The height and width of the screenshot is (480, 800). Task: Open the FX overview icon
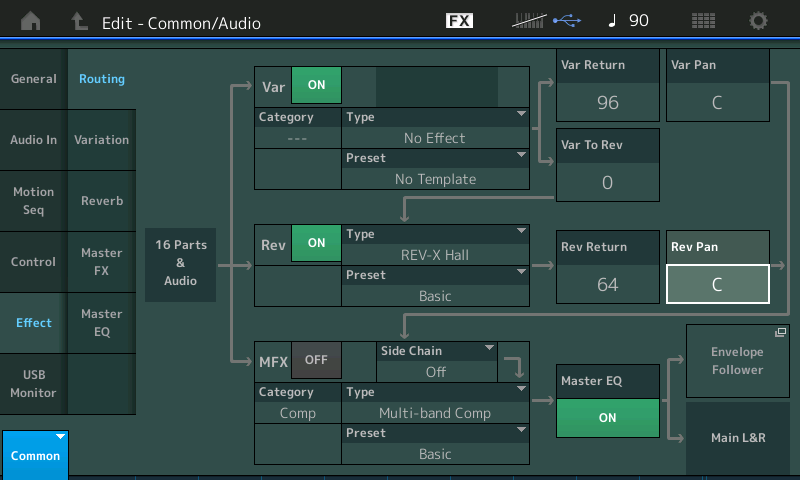pyautogui.click(x=459, y=21)
